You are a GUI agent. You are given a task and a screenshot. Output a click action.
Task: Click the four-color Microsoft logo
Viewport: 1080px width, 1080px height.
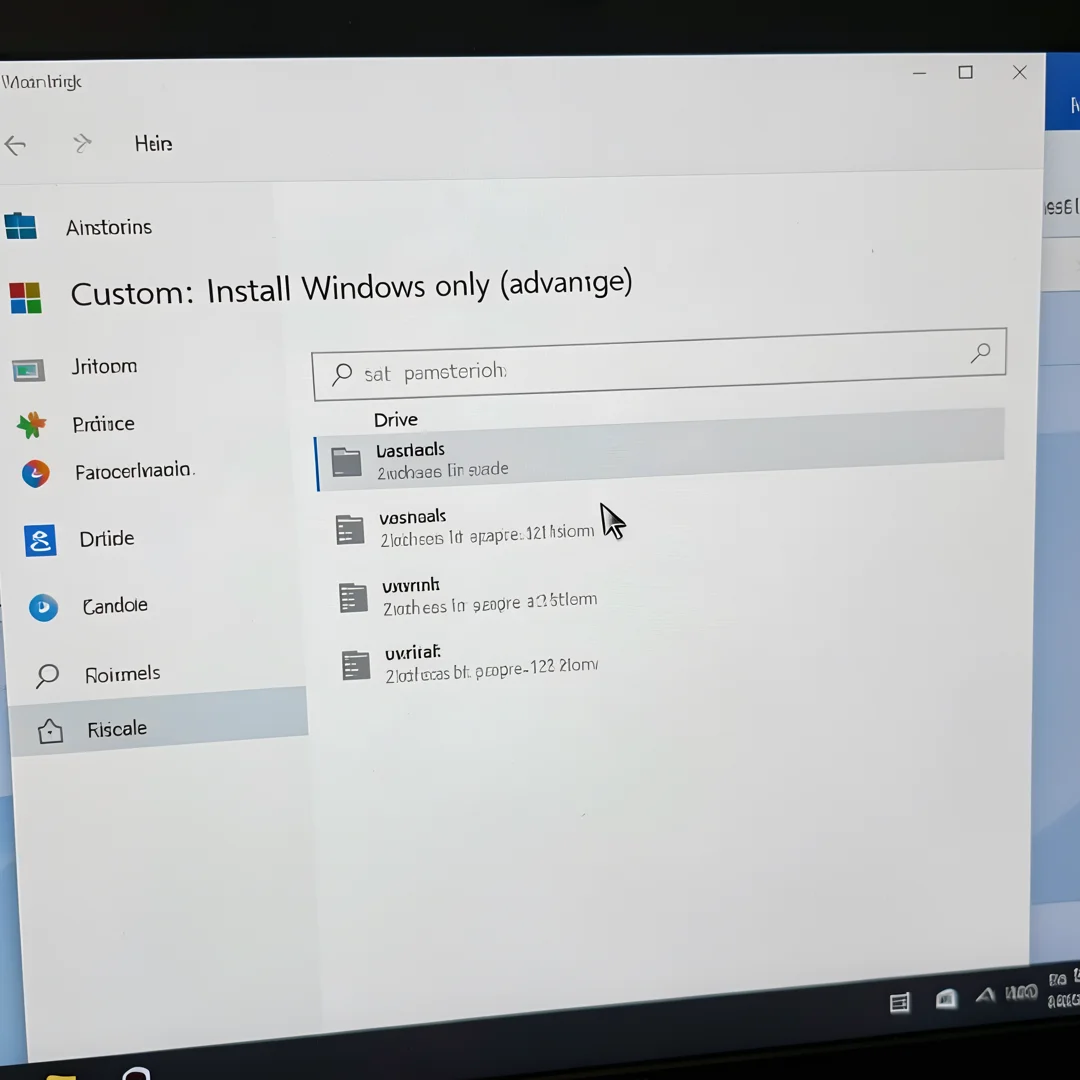[25, 298]
